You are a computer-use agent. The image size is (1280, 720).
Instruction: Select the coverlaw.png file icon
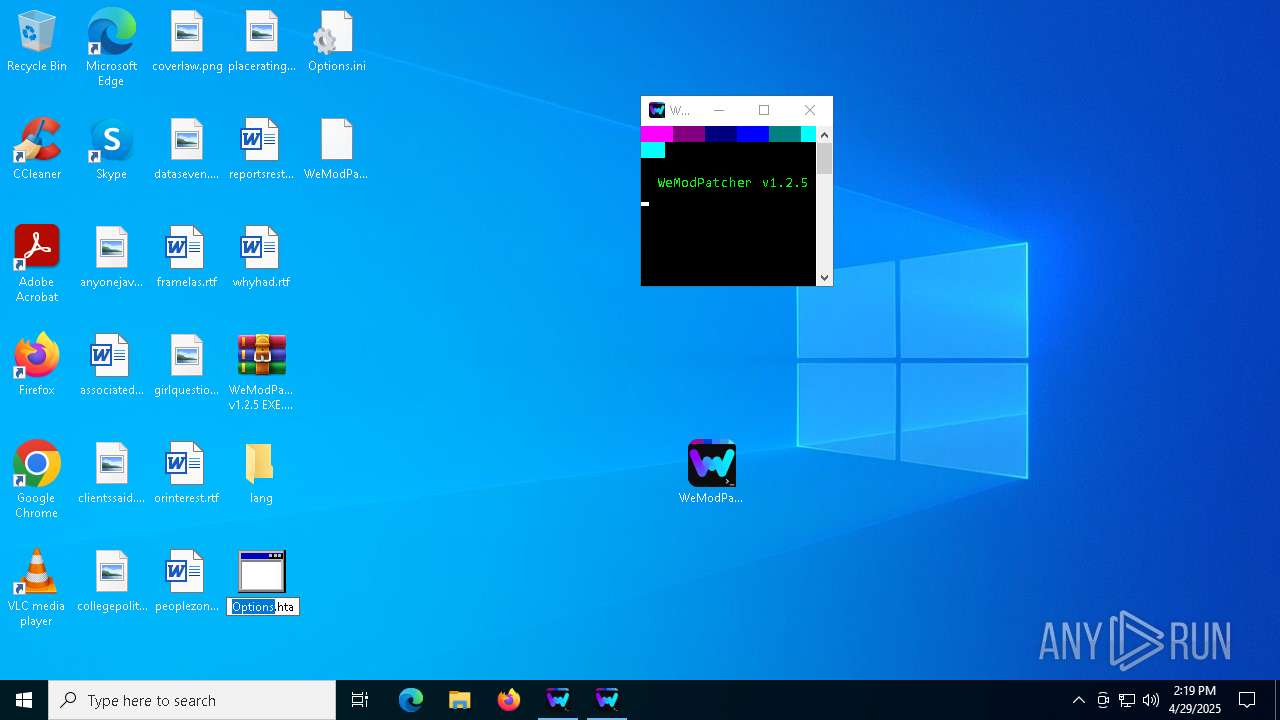click(187, 42)
